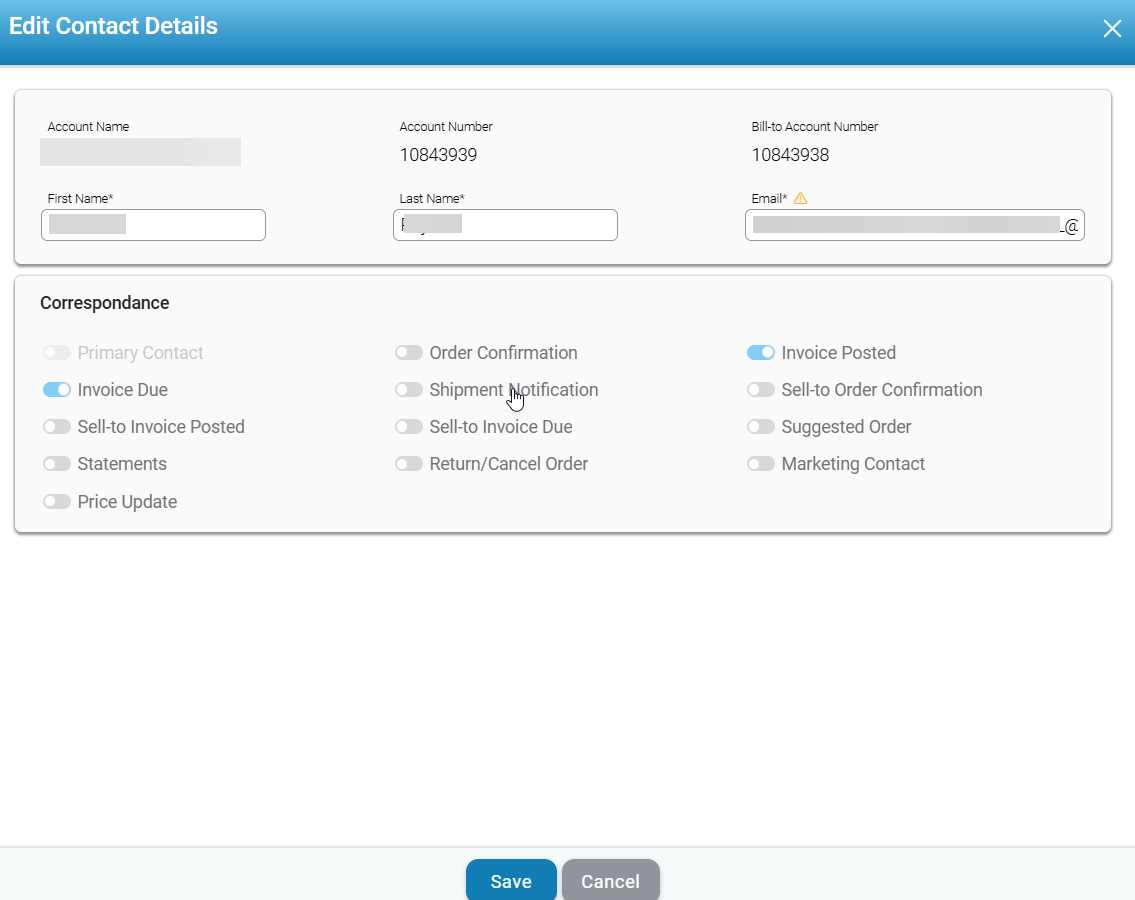Toggle the Primary Contact switch
Viewport: 1135px width, 900px height.
(57, 353)
